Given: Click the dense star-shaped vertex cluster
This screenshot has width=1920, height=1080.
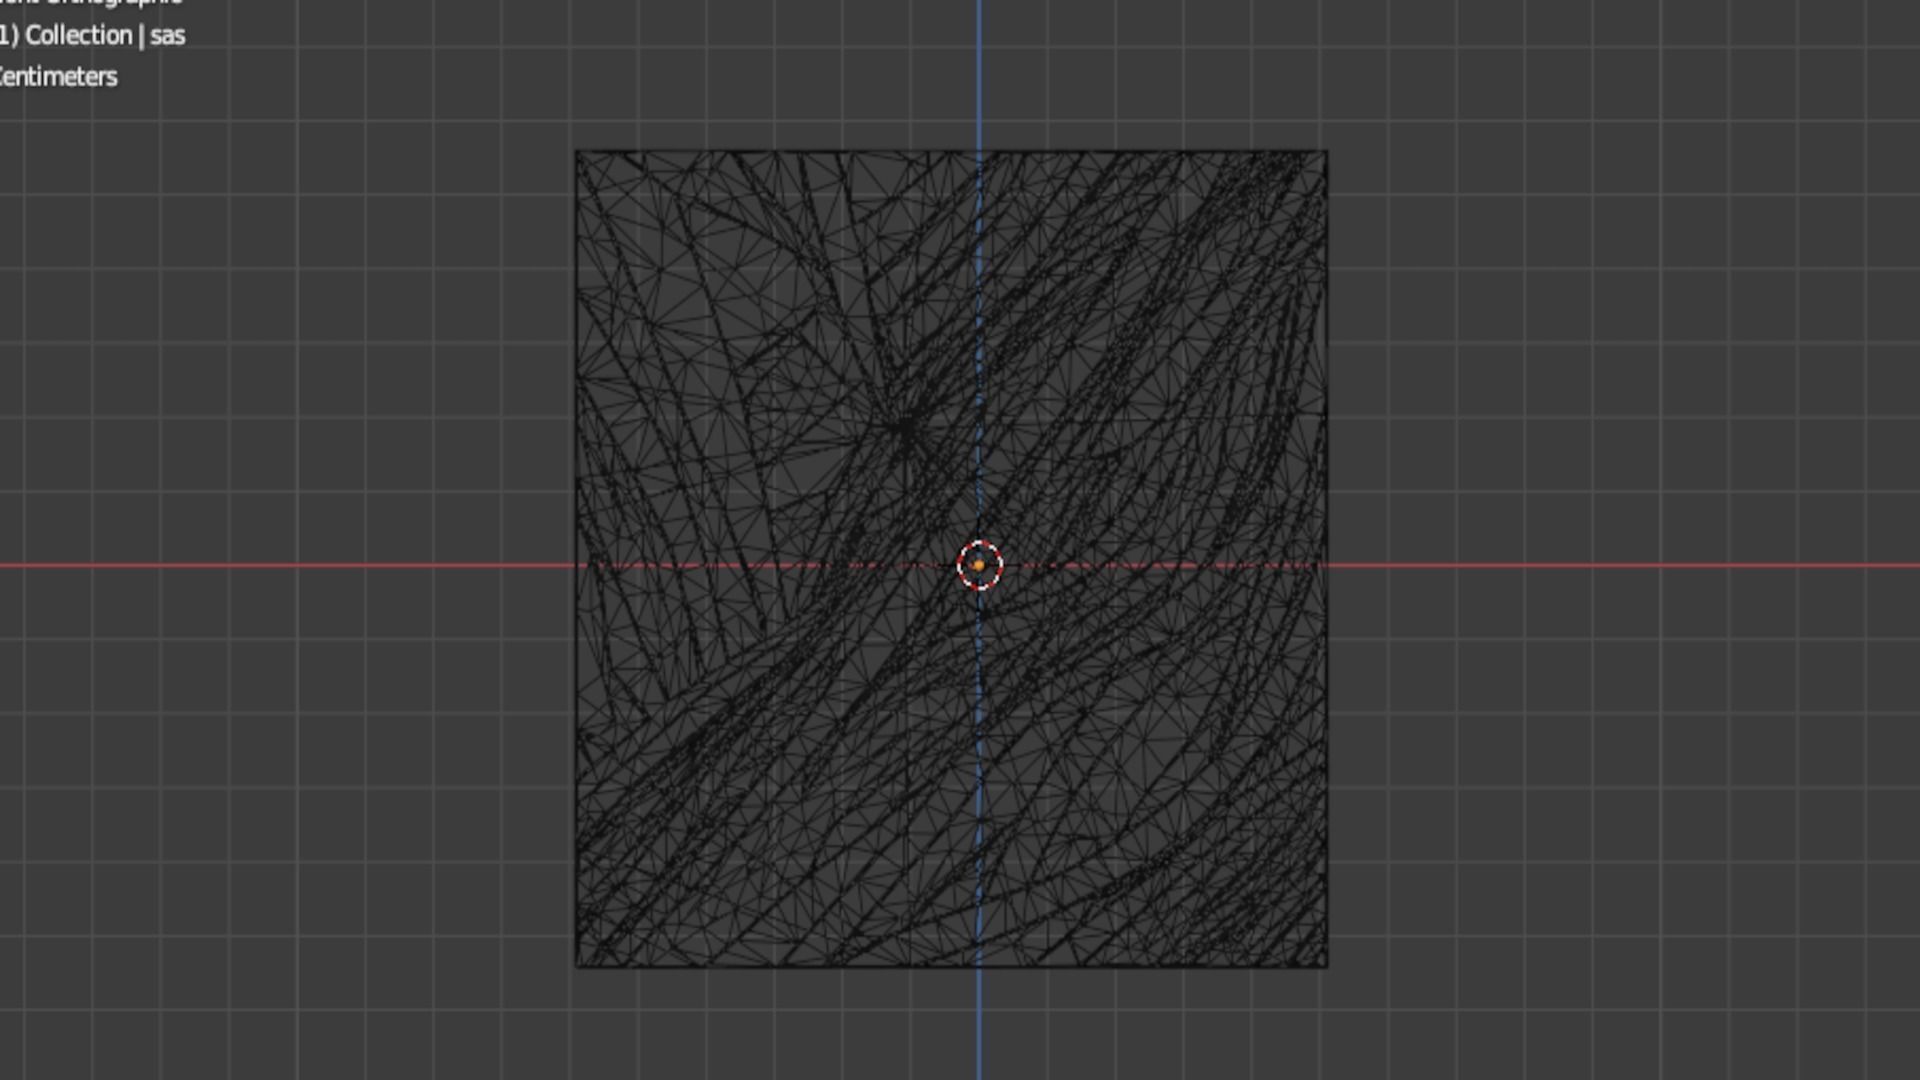Looking at the screenshot, I should pyautogui.click(x=906, y=428).
